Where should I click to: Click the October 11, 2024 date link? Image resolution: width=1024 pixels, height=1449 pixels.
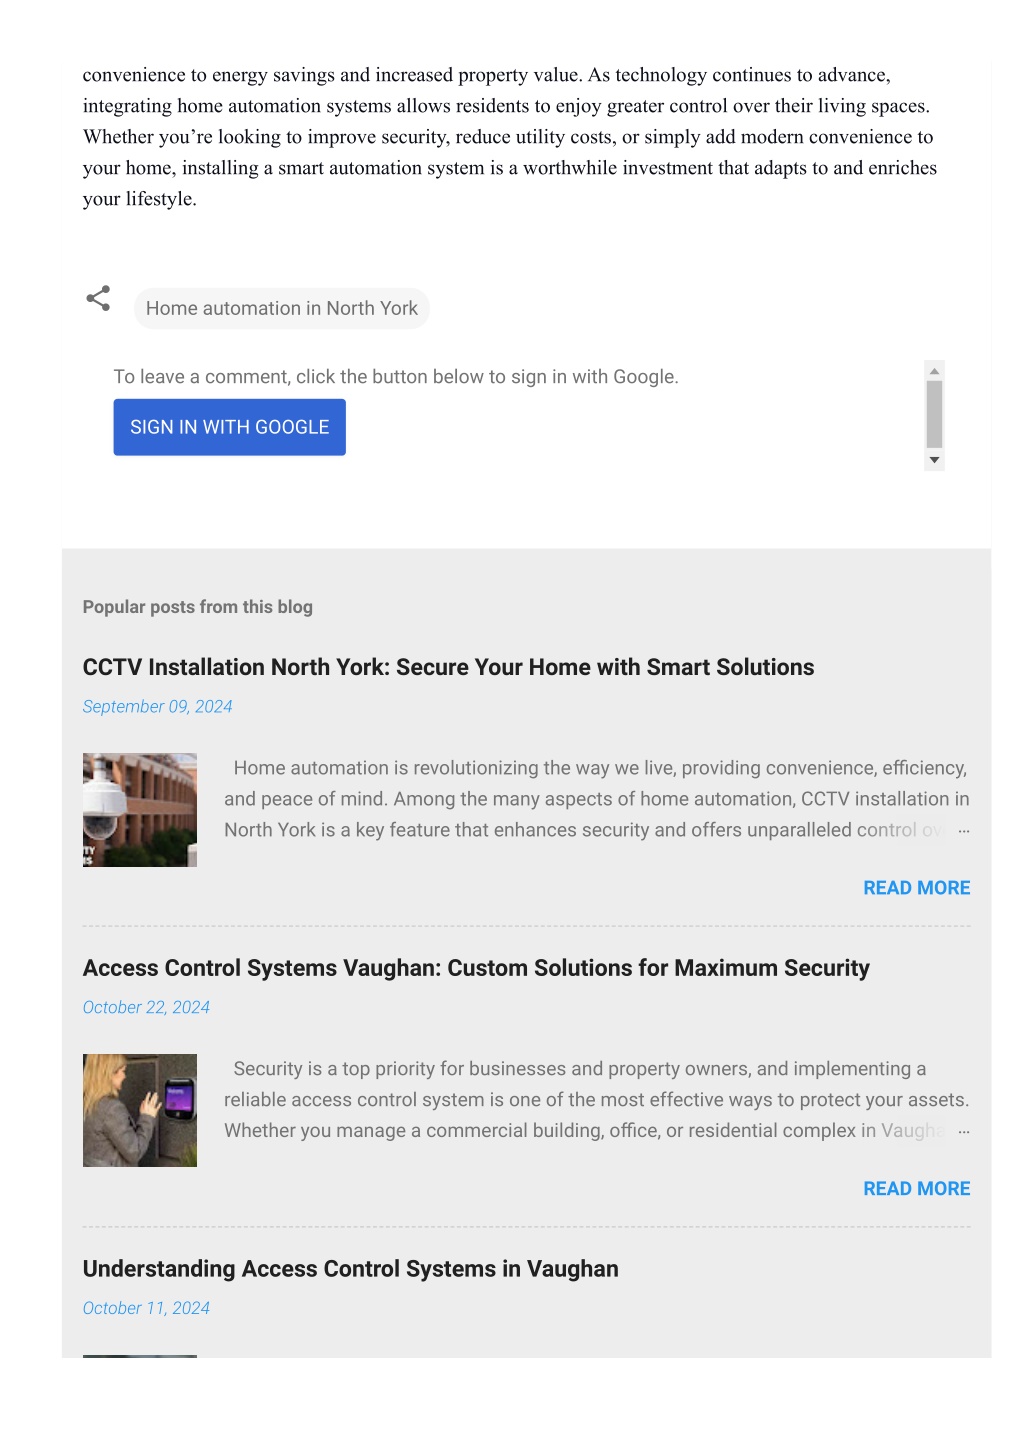pos(147,1309)
